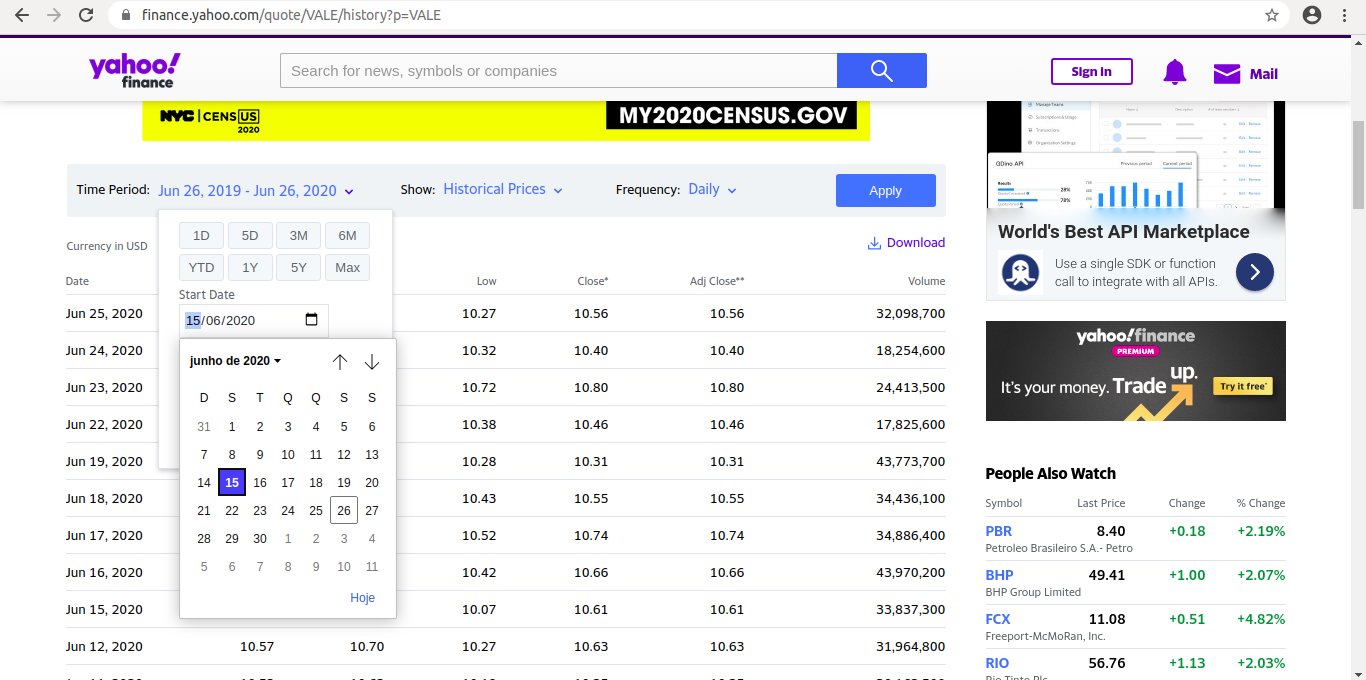Click the news and symbols search box
The height and width of the screenshot is (680, 1366).
558,71
